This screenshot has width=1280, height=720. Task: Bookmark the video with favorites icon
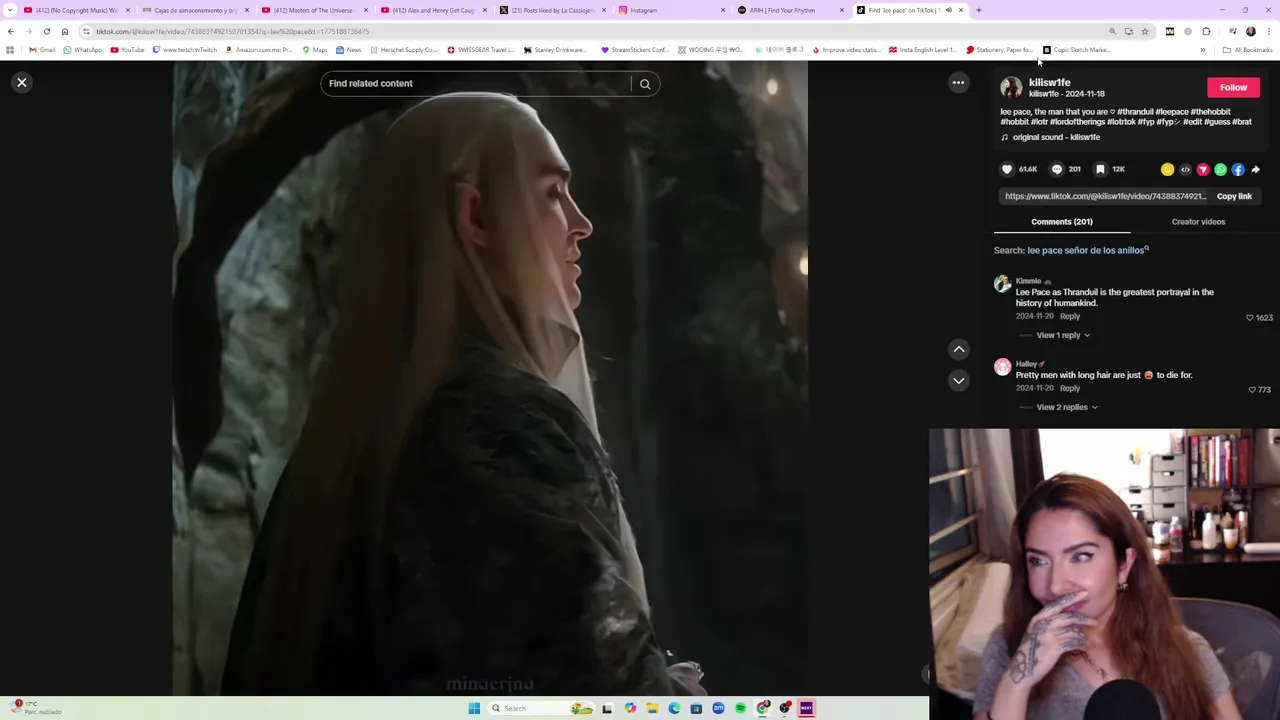coord(1100,169)
